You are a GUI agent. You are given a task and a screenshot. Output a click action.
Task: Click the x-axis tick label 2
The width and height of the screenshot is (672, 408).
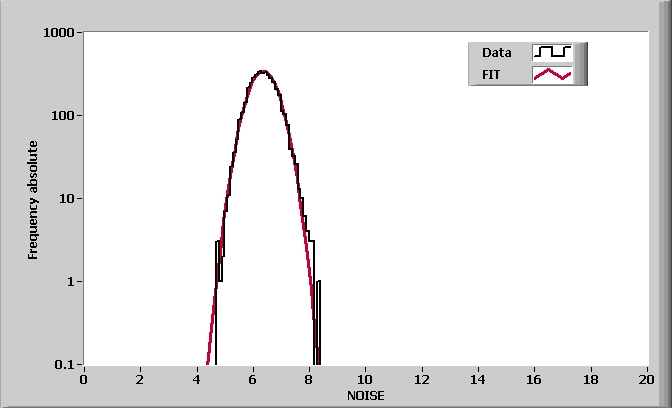140,379
